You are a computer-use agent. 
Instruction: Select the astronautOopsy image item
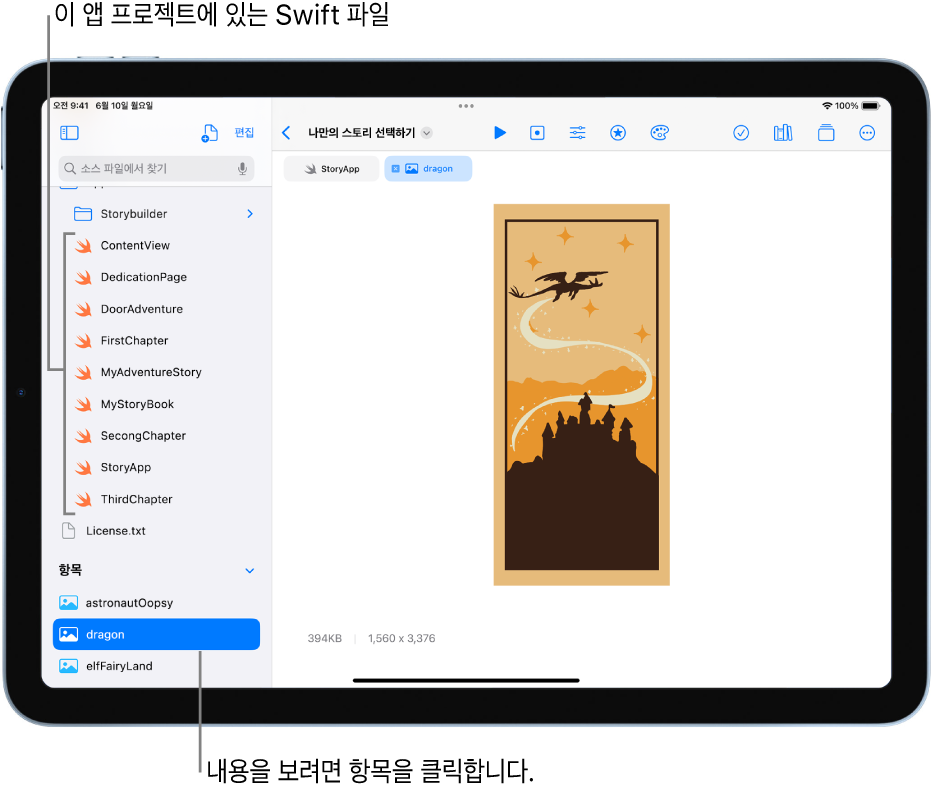156,603
